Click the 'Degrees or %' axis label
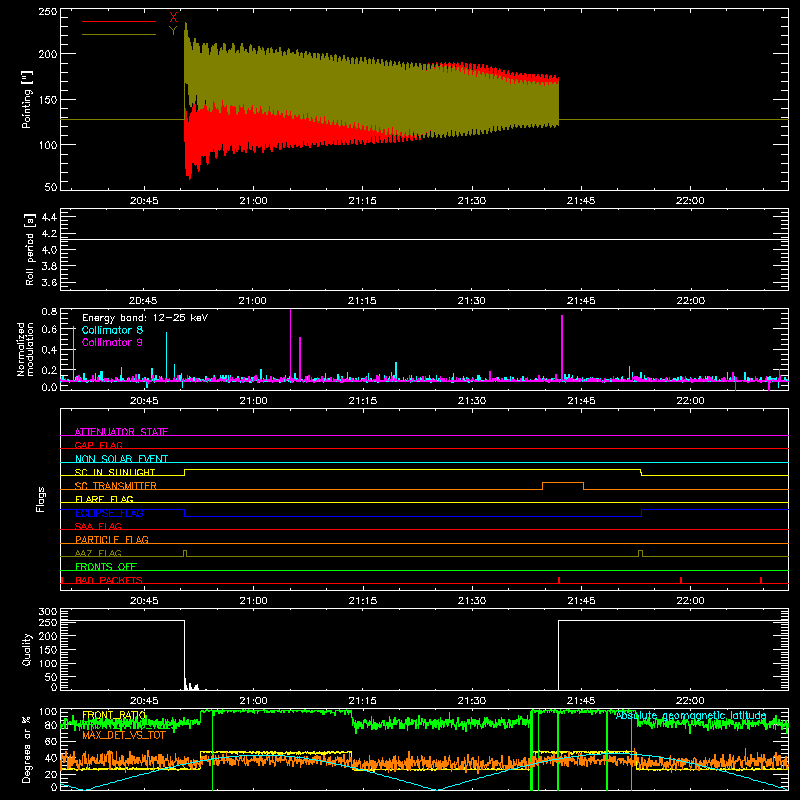Viewport: 800px width, 800px height. coord(27,749)
